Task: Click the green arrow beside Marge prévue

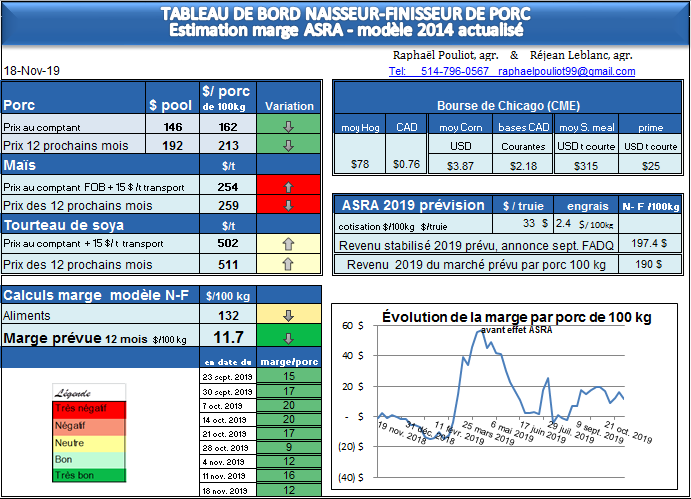Action: pyautogui.click(x=288, y=338)
